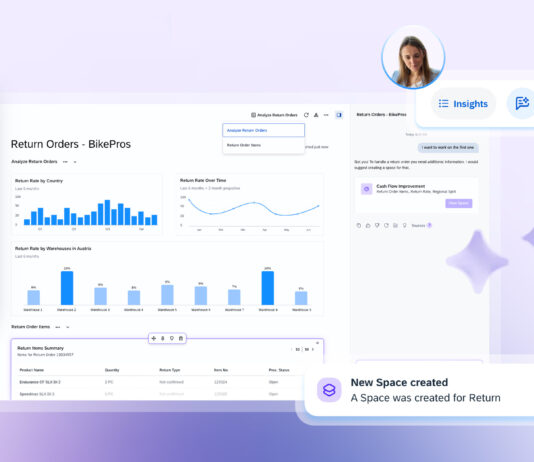
Task: Click the Warehouse 2 bar in chart
Action: [67, 288]
